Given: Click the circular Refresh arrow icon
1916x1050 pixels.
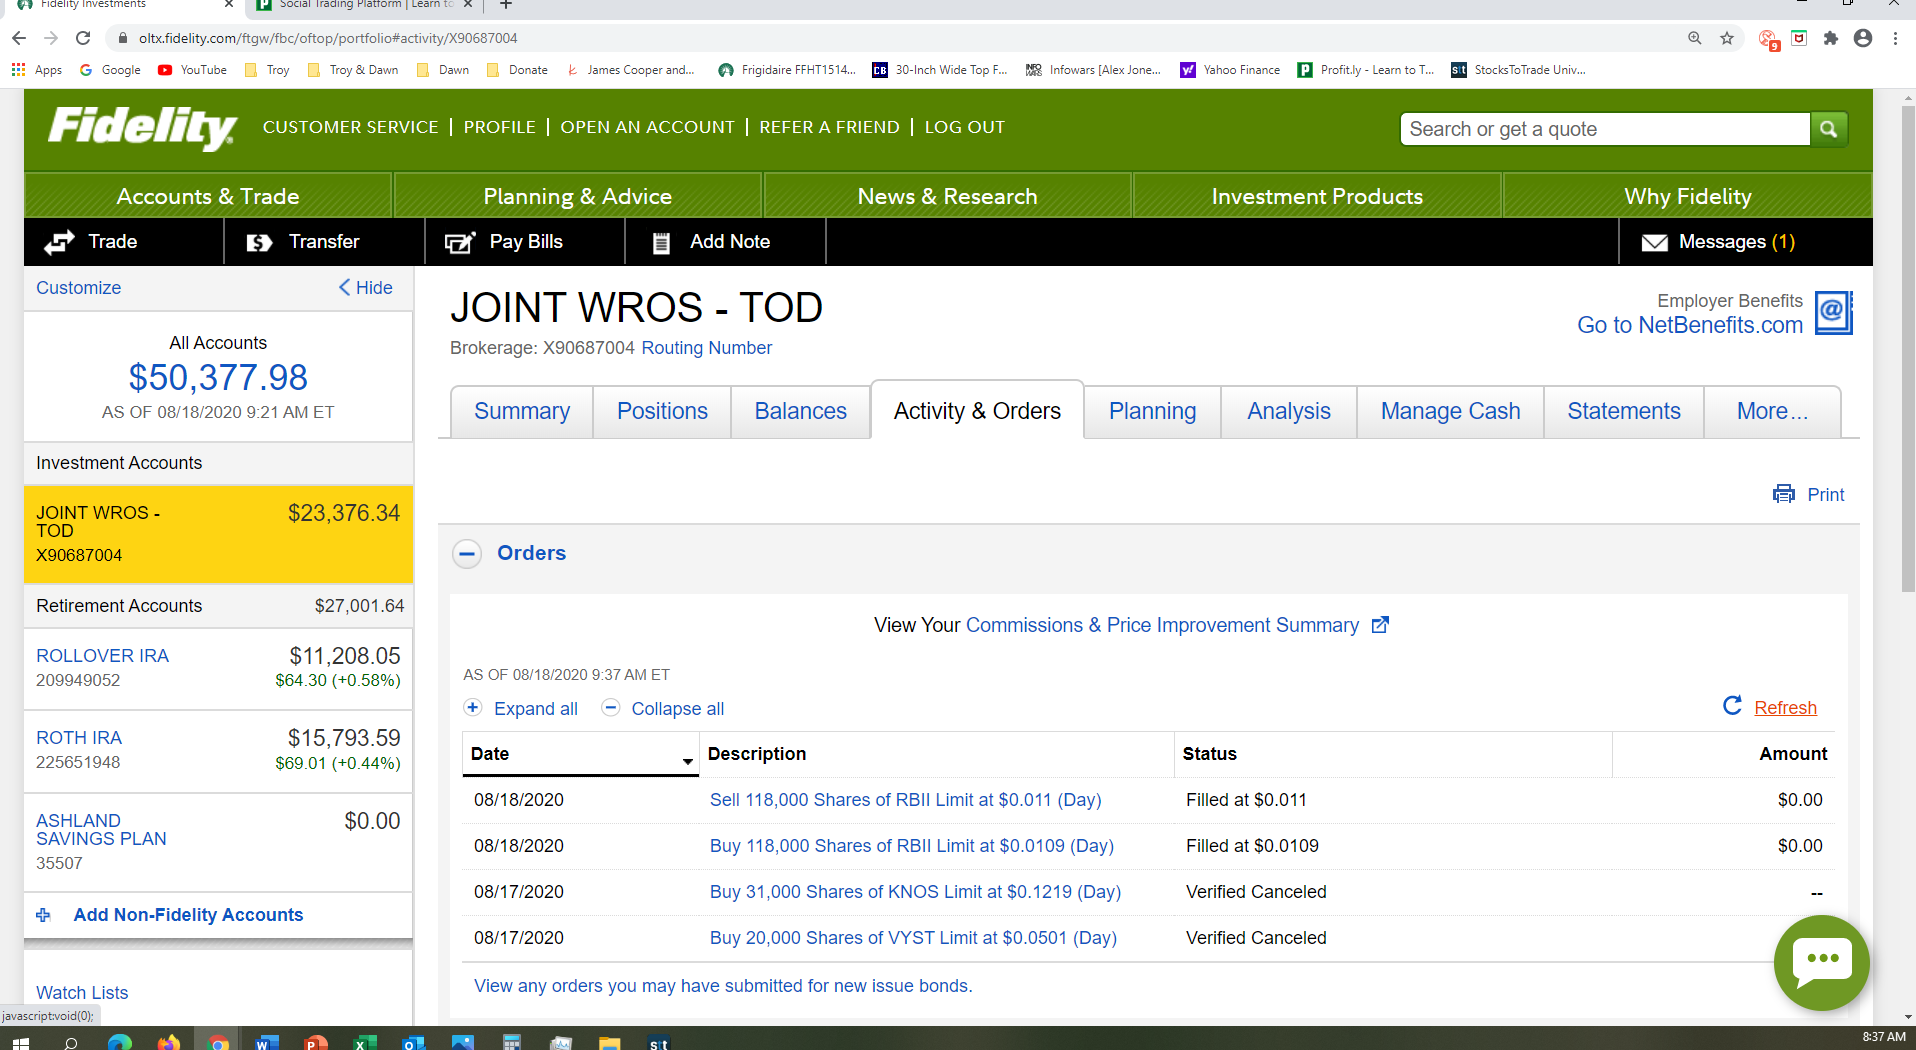Looking at the screenshot, I should (x=1733, y=706).
